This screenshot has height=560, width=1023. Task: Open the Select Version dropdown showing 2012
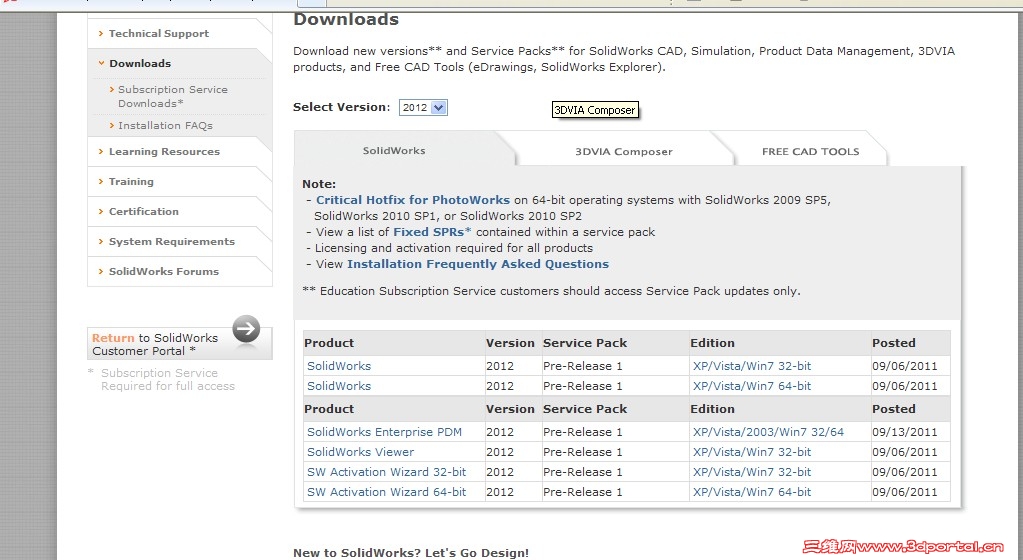(x=423, y=108)
